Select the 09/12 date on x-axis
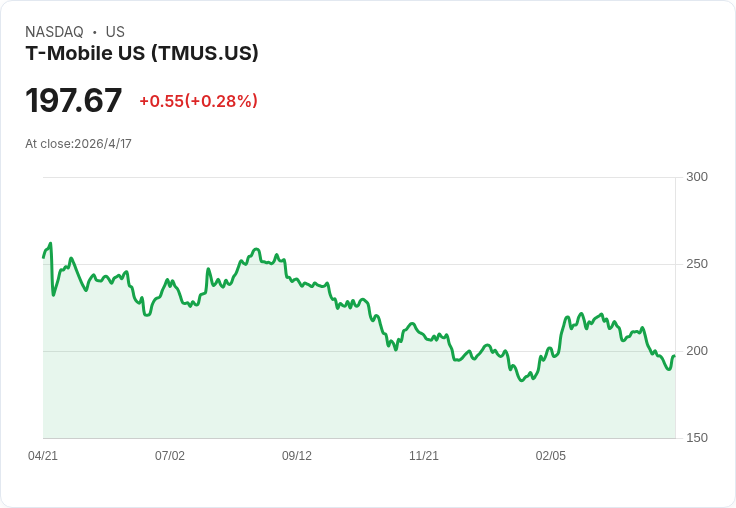 pos(297,456)
